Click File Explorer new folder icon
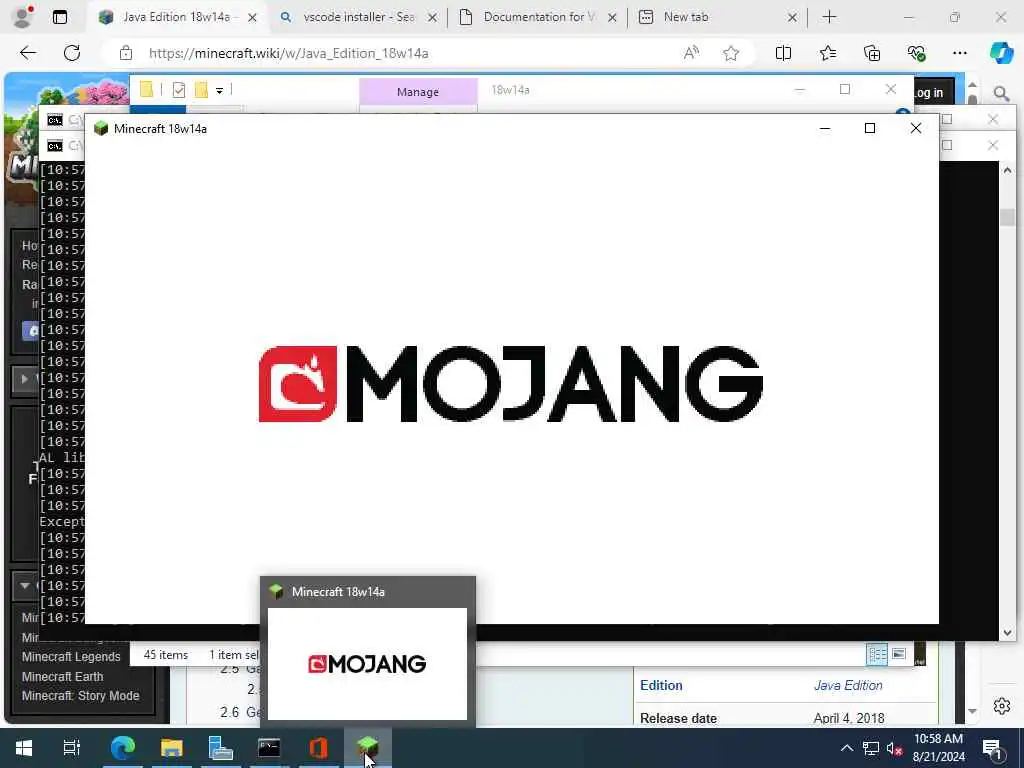The image size is (1024, 768). pos(201,90)
